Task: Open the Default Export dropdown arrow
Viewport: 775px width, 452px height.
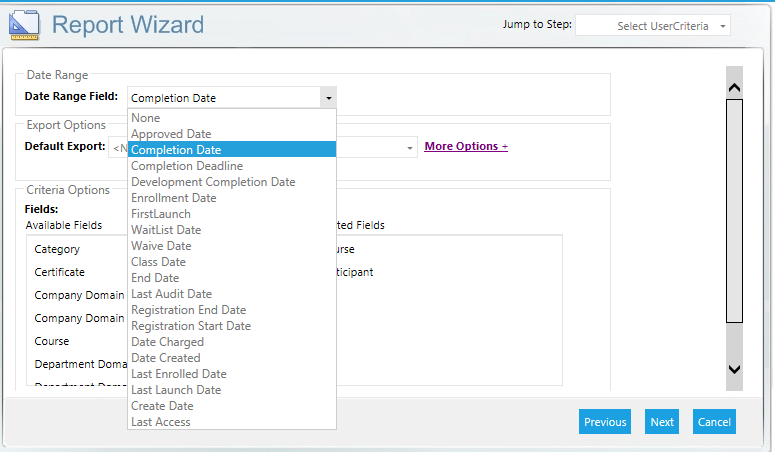Action: tap(410, 148)
